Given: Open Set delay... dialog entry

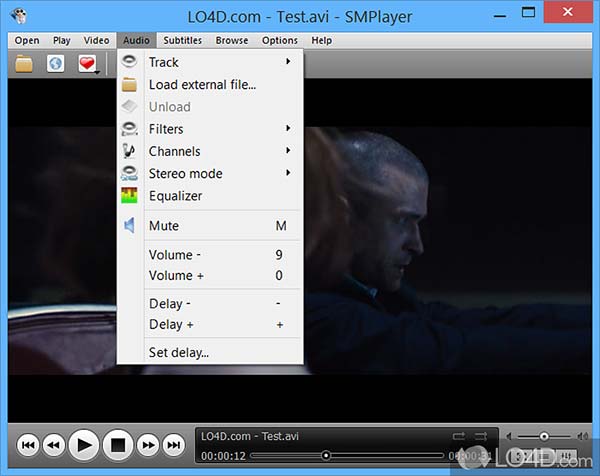Looking at the screenshot, I should pos(210,352).
